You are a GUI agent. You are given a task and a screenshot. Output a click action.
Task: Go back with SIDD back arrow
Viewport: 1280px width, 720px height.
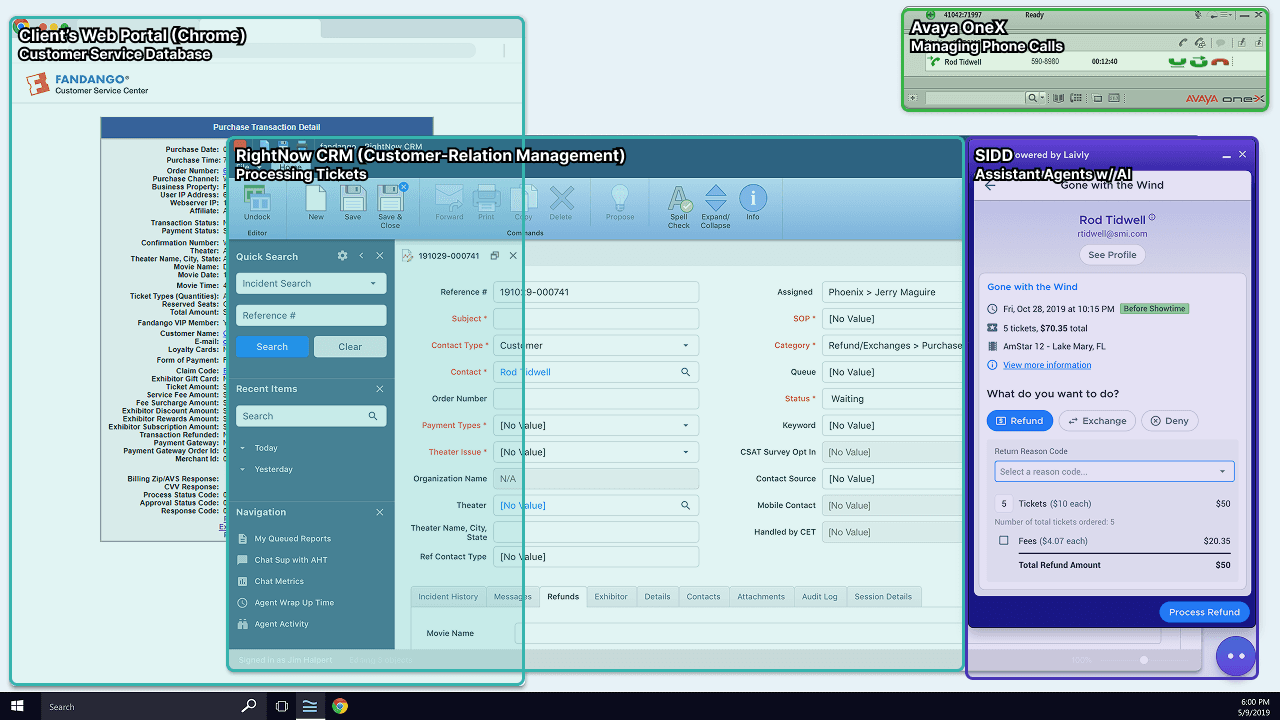point(990,185)
